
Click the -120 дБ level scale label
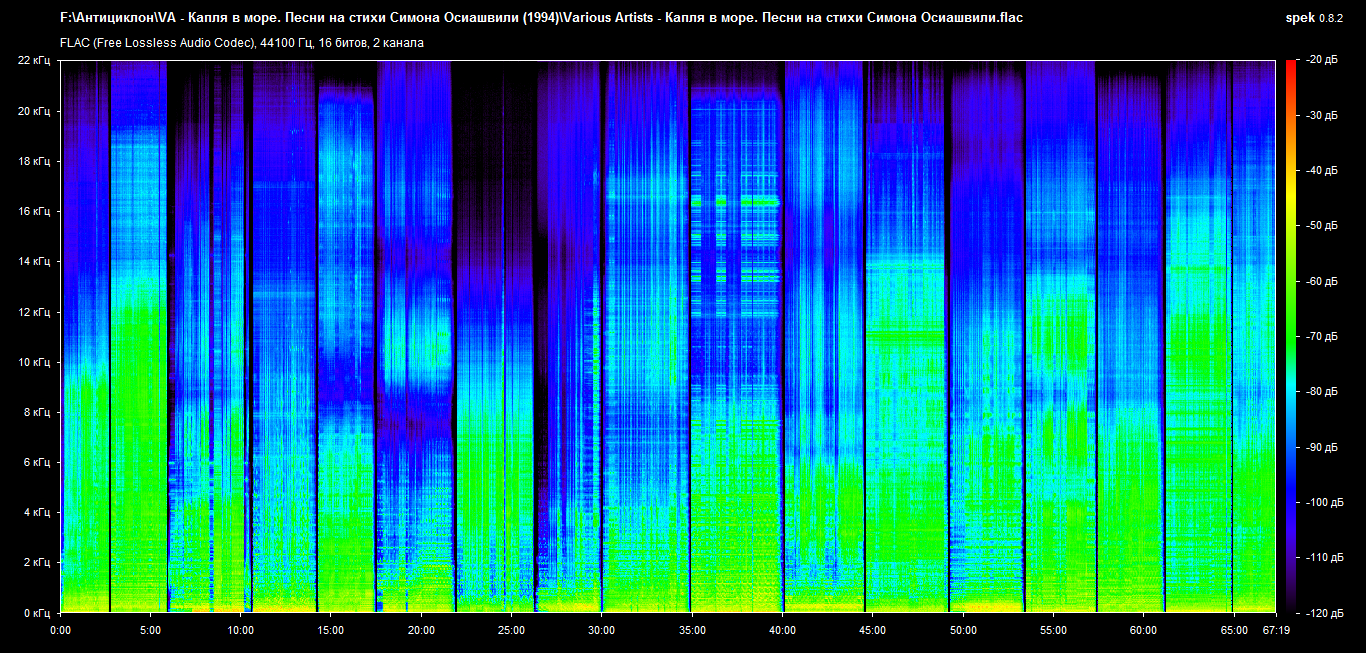point(1326,612)
